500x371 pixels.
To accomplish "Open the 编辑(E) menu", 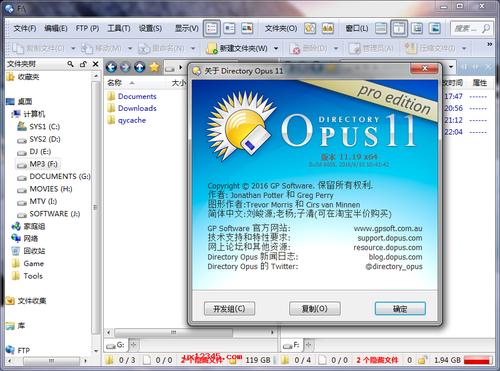I will (x=56, y=28).
